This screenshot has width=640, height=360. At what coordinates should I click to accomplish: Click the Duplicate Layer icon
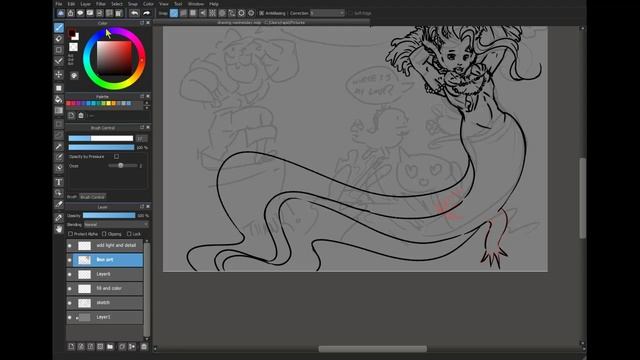[x=122, y=347]
